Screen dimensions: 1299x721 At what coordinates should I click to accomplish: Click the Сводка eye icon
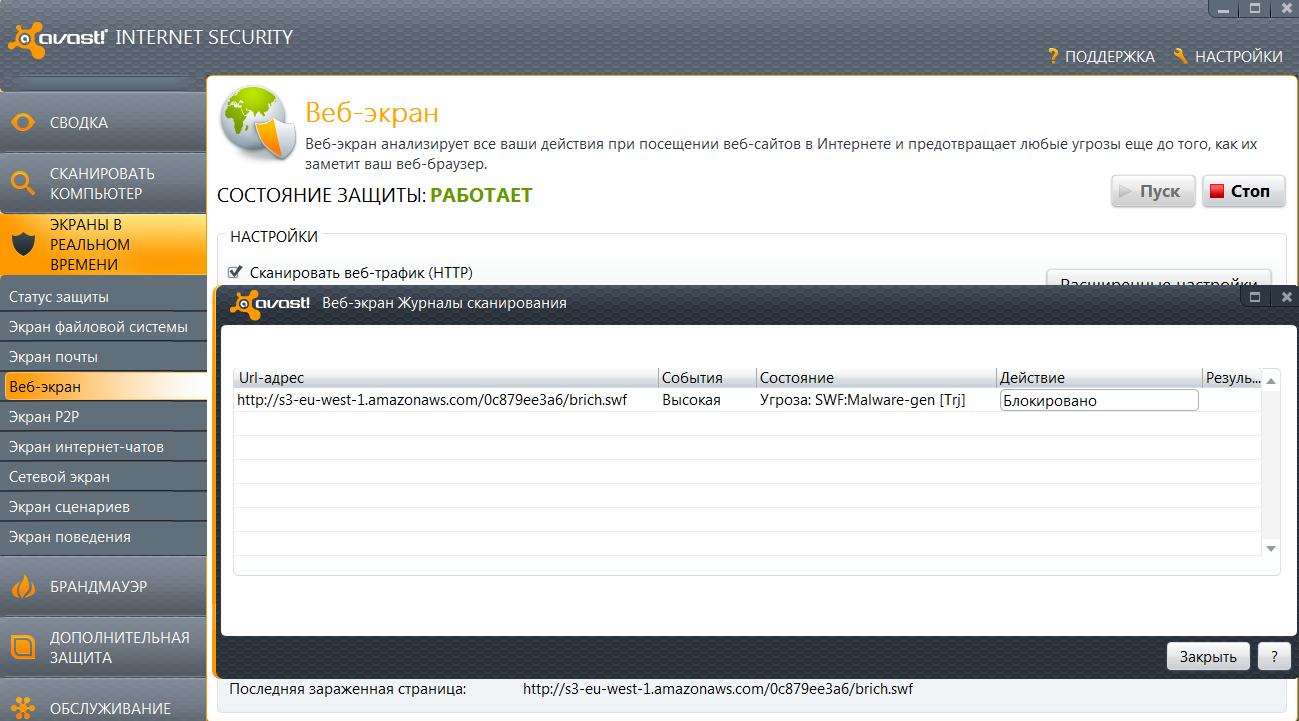[x=24, y=123]
